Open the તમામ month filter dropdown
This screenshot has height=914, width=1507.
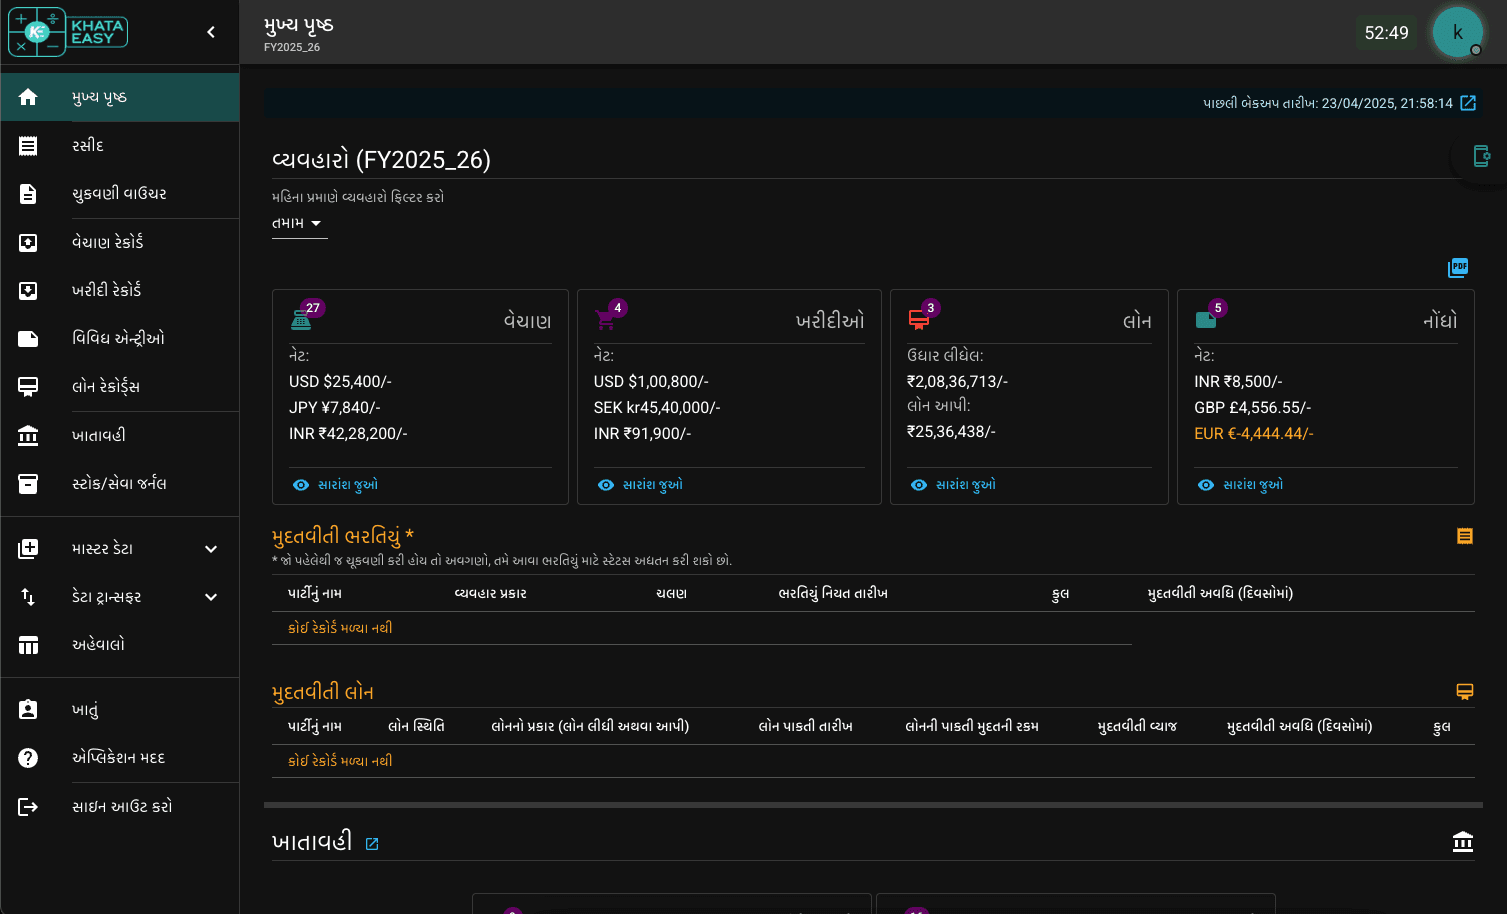coord(298,223)
